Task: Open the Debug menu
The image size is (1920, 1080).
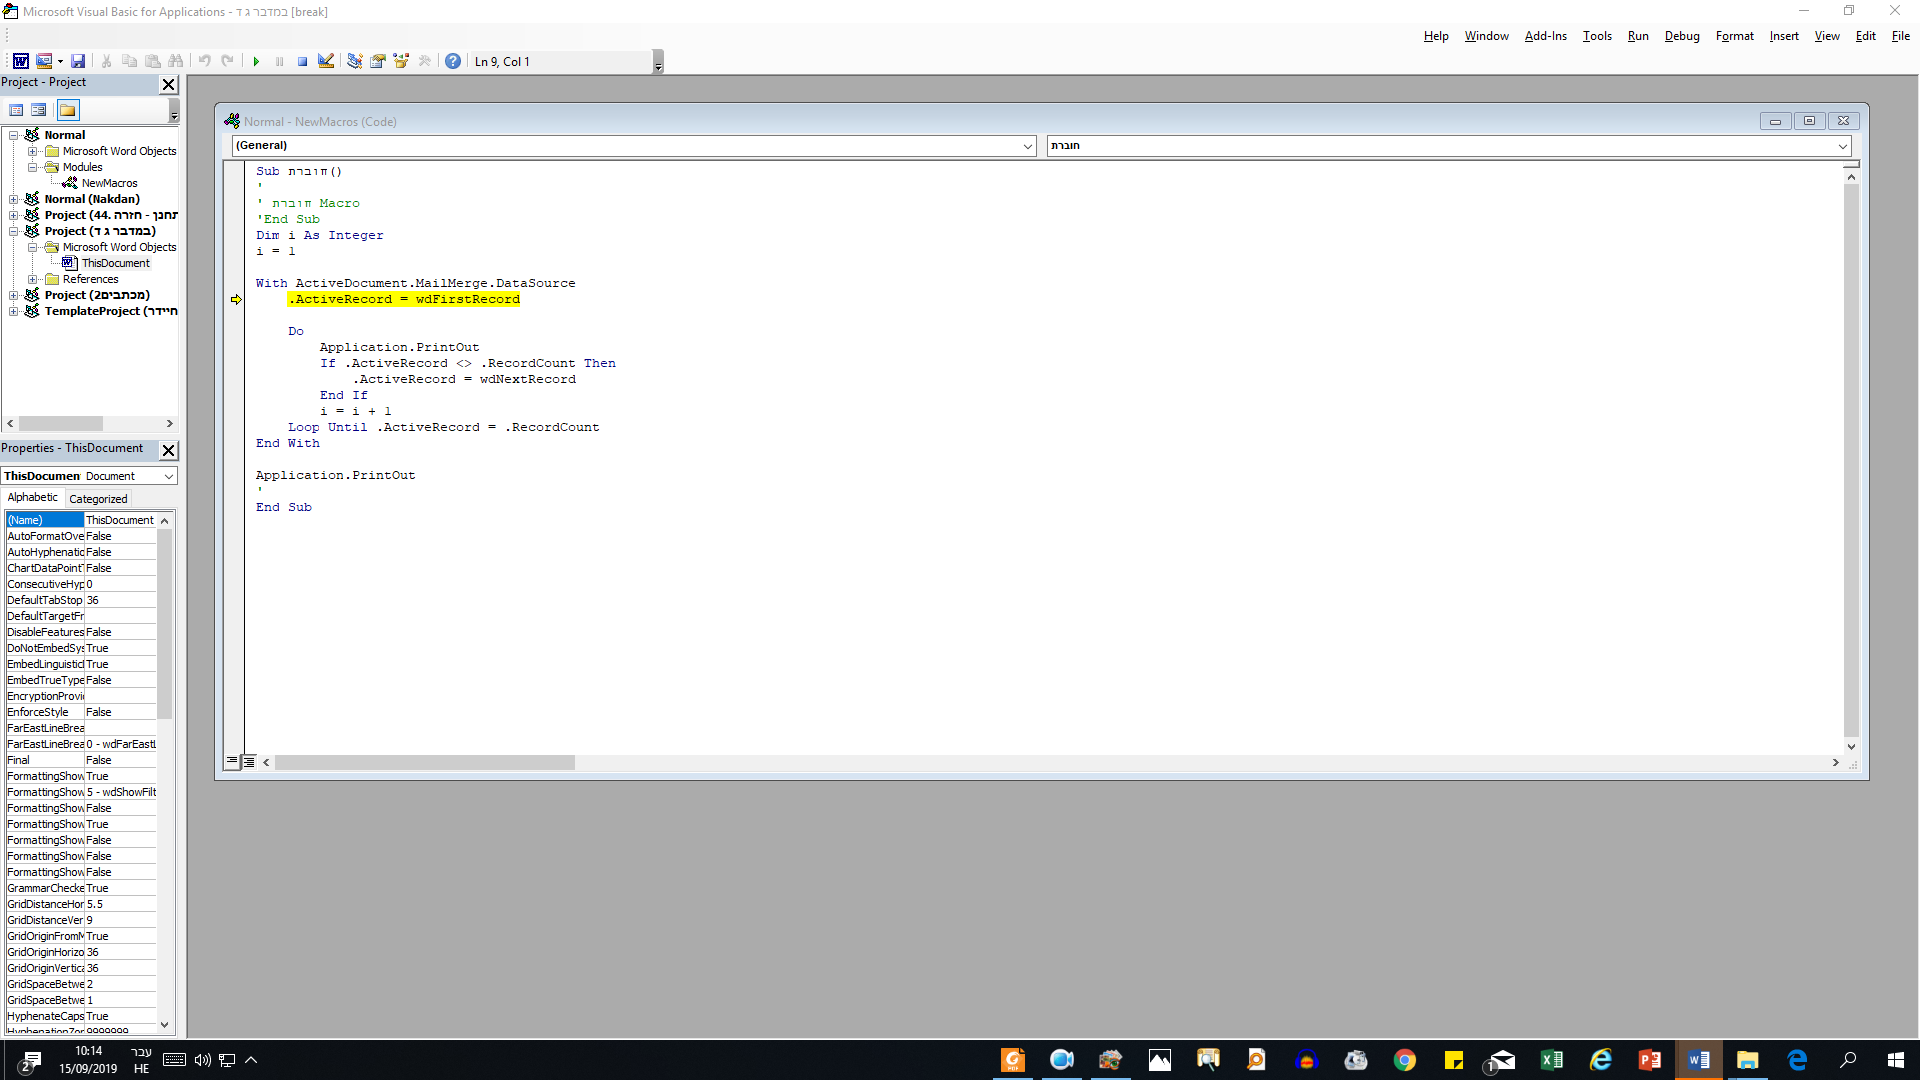Action: [1681, 36]
